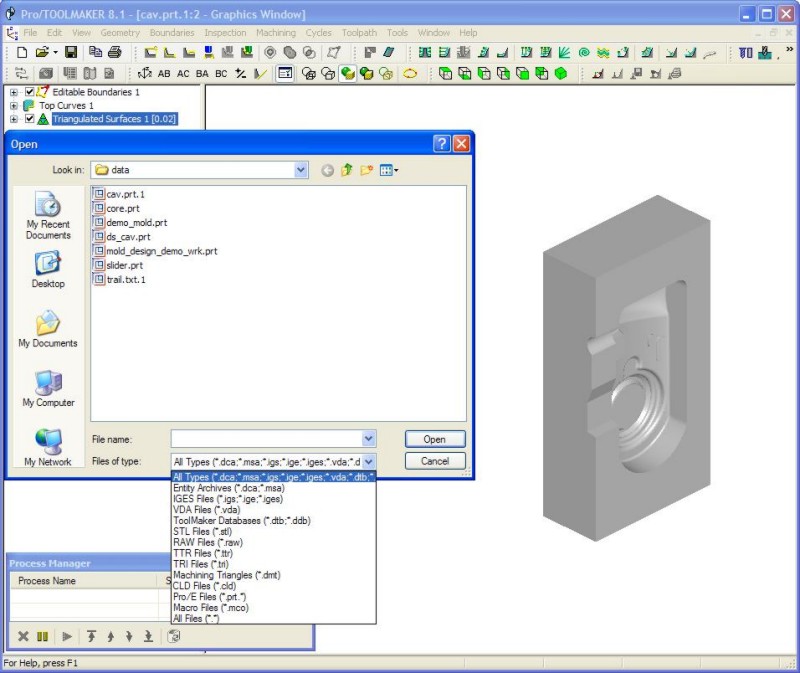Move process to bottom of queue
This screenshot has height=673, width=800.
[x=148, y=636]
